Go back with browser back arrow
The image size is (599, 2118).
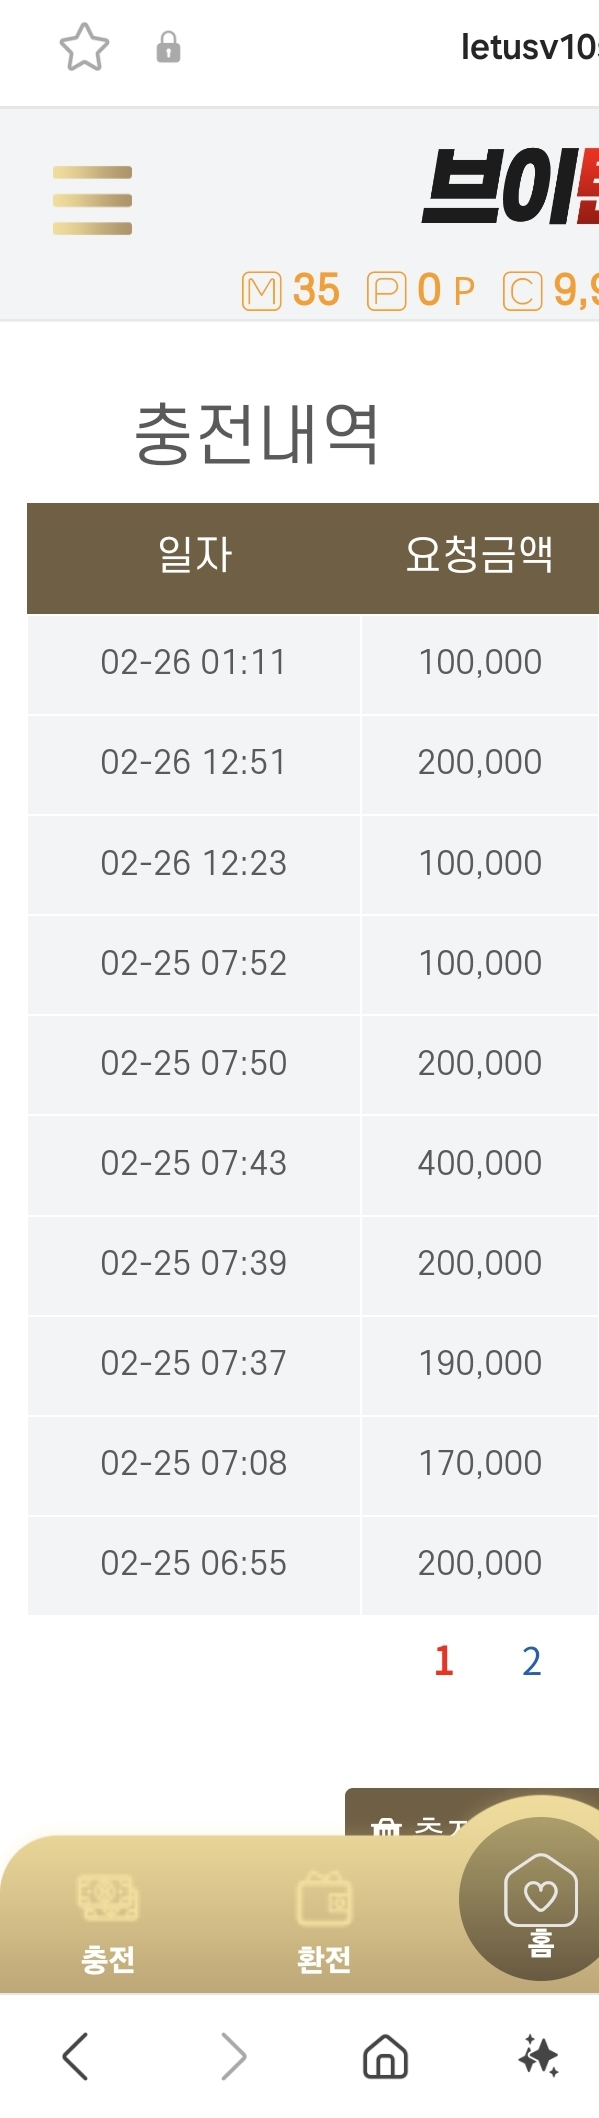coord(76,2057)
